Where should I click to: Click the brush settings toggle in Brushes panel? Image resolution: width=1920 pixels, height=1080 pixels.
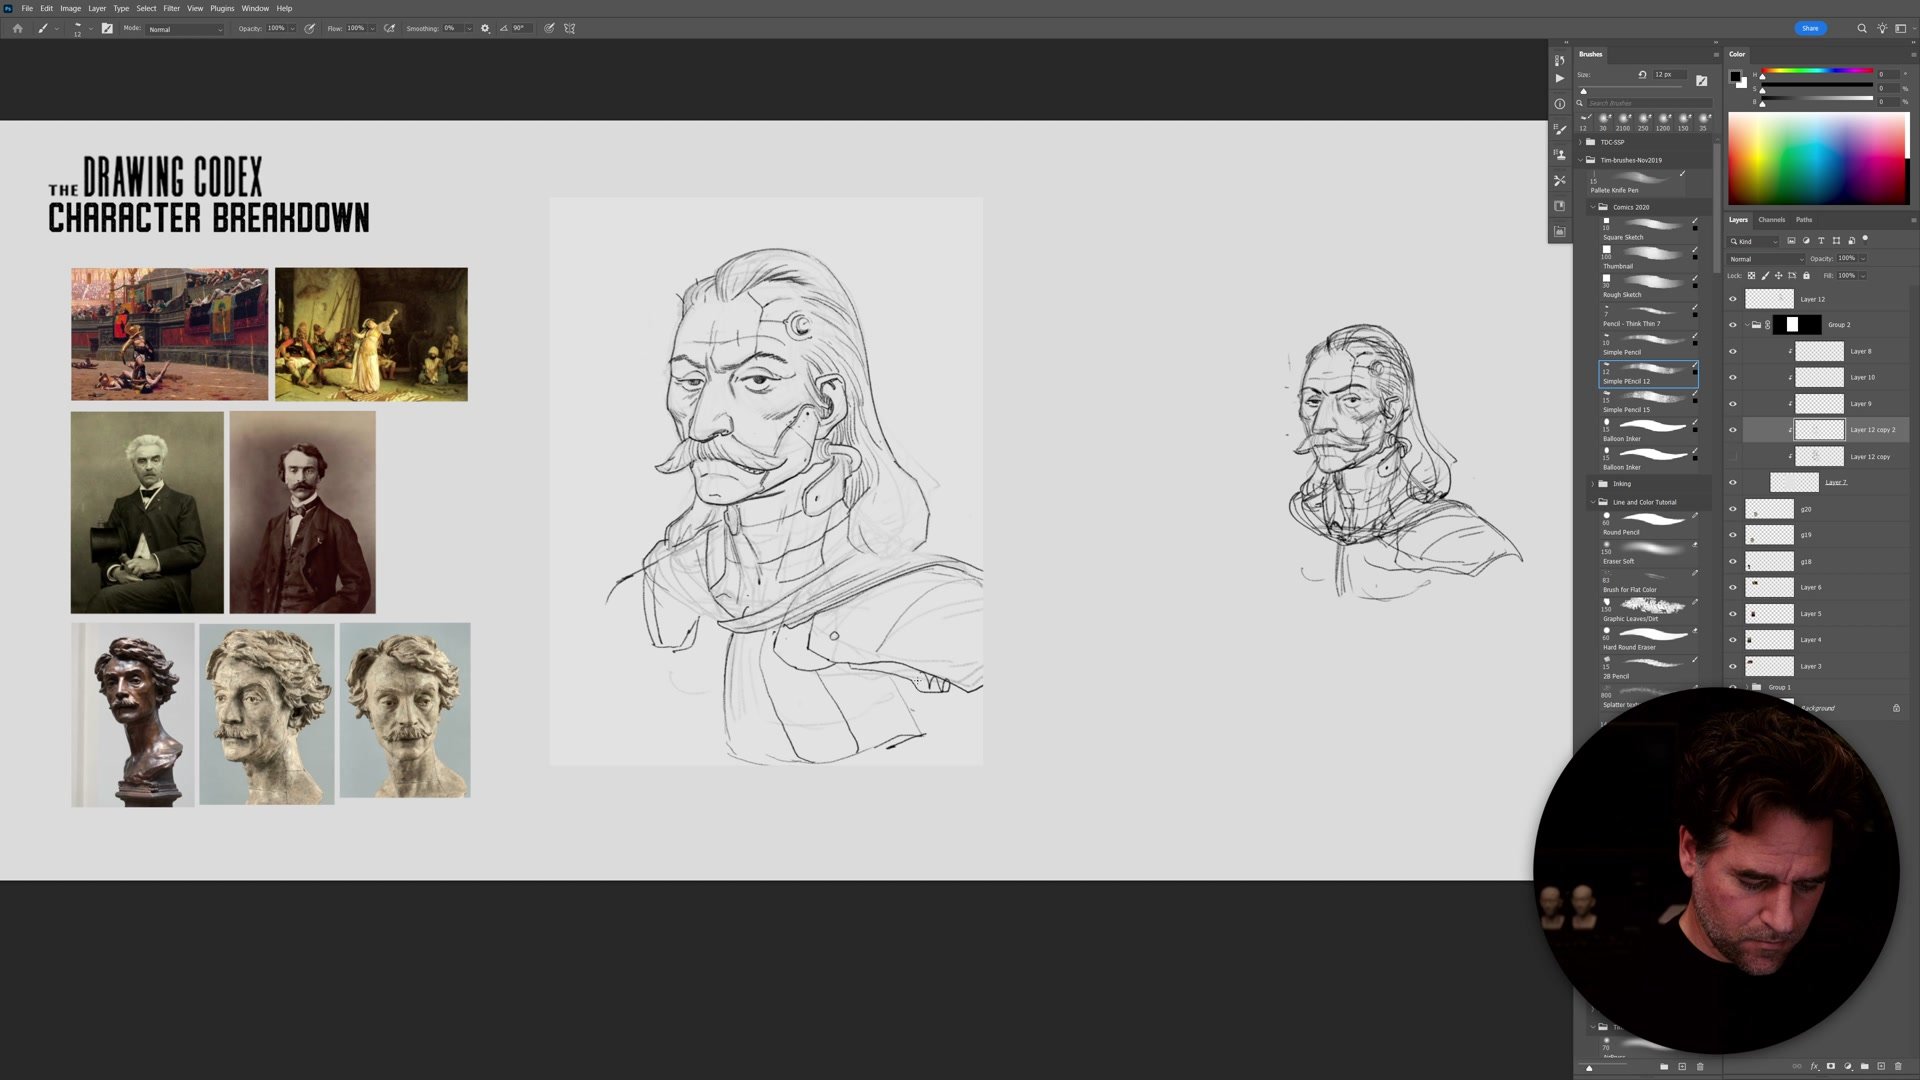[1702, 81]
